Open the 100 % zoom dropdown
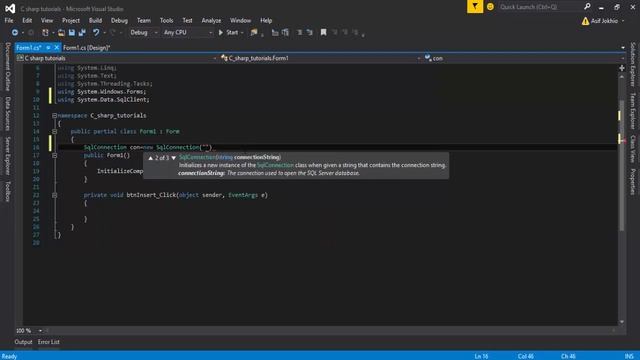Viewport: 640px width, 360px height. pyautogui.click(x=40, y=331)
